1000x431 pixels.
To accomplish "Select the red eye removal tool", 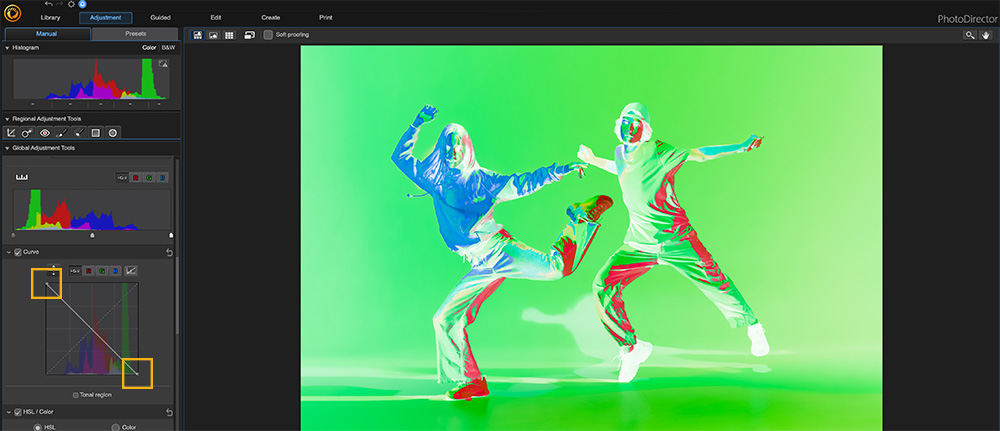I will 45,132.
